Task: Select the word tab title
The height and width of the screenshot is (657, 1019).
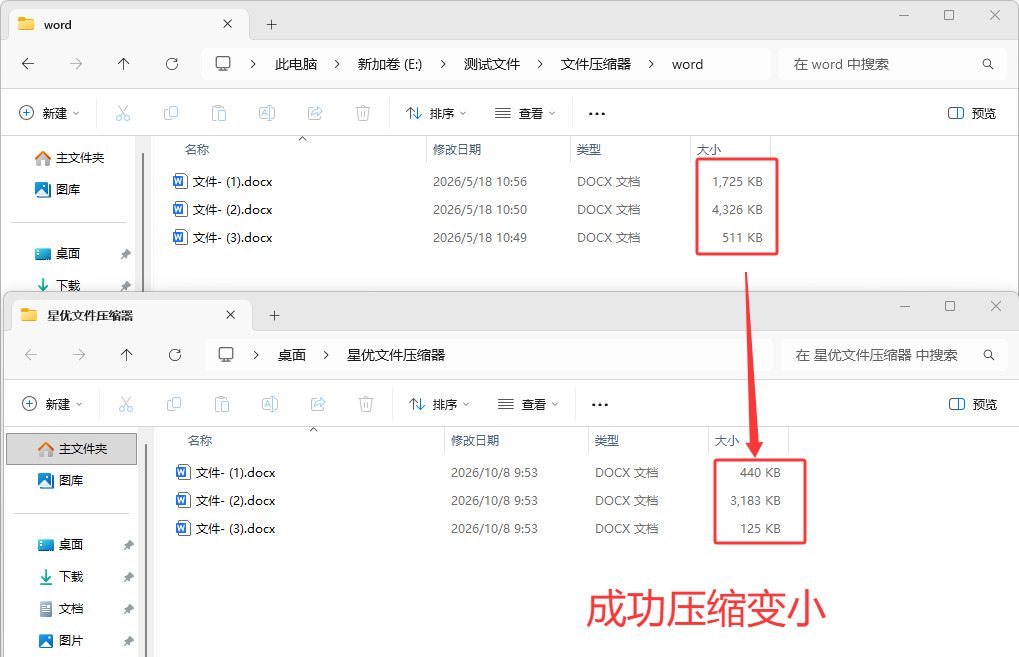Action: [58, 25]
